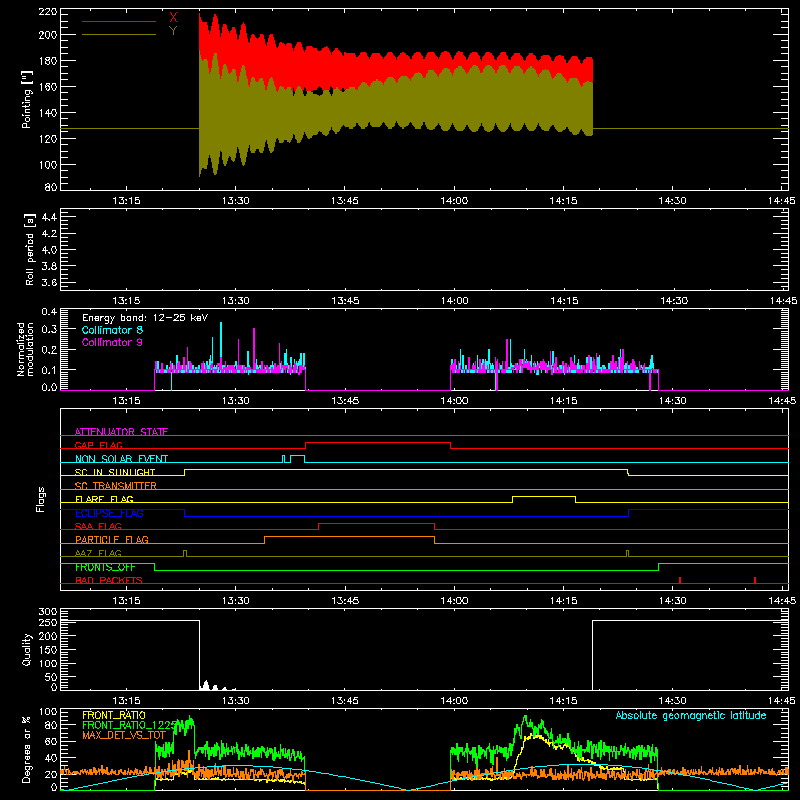Click the 250 tick on the Quality axis
The width and height of the screenshot is (800, 800).
47,623
